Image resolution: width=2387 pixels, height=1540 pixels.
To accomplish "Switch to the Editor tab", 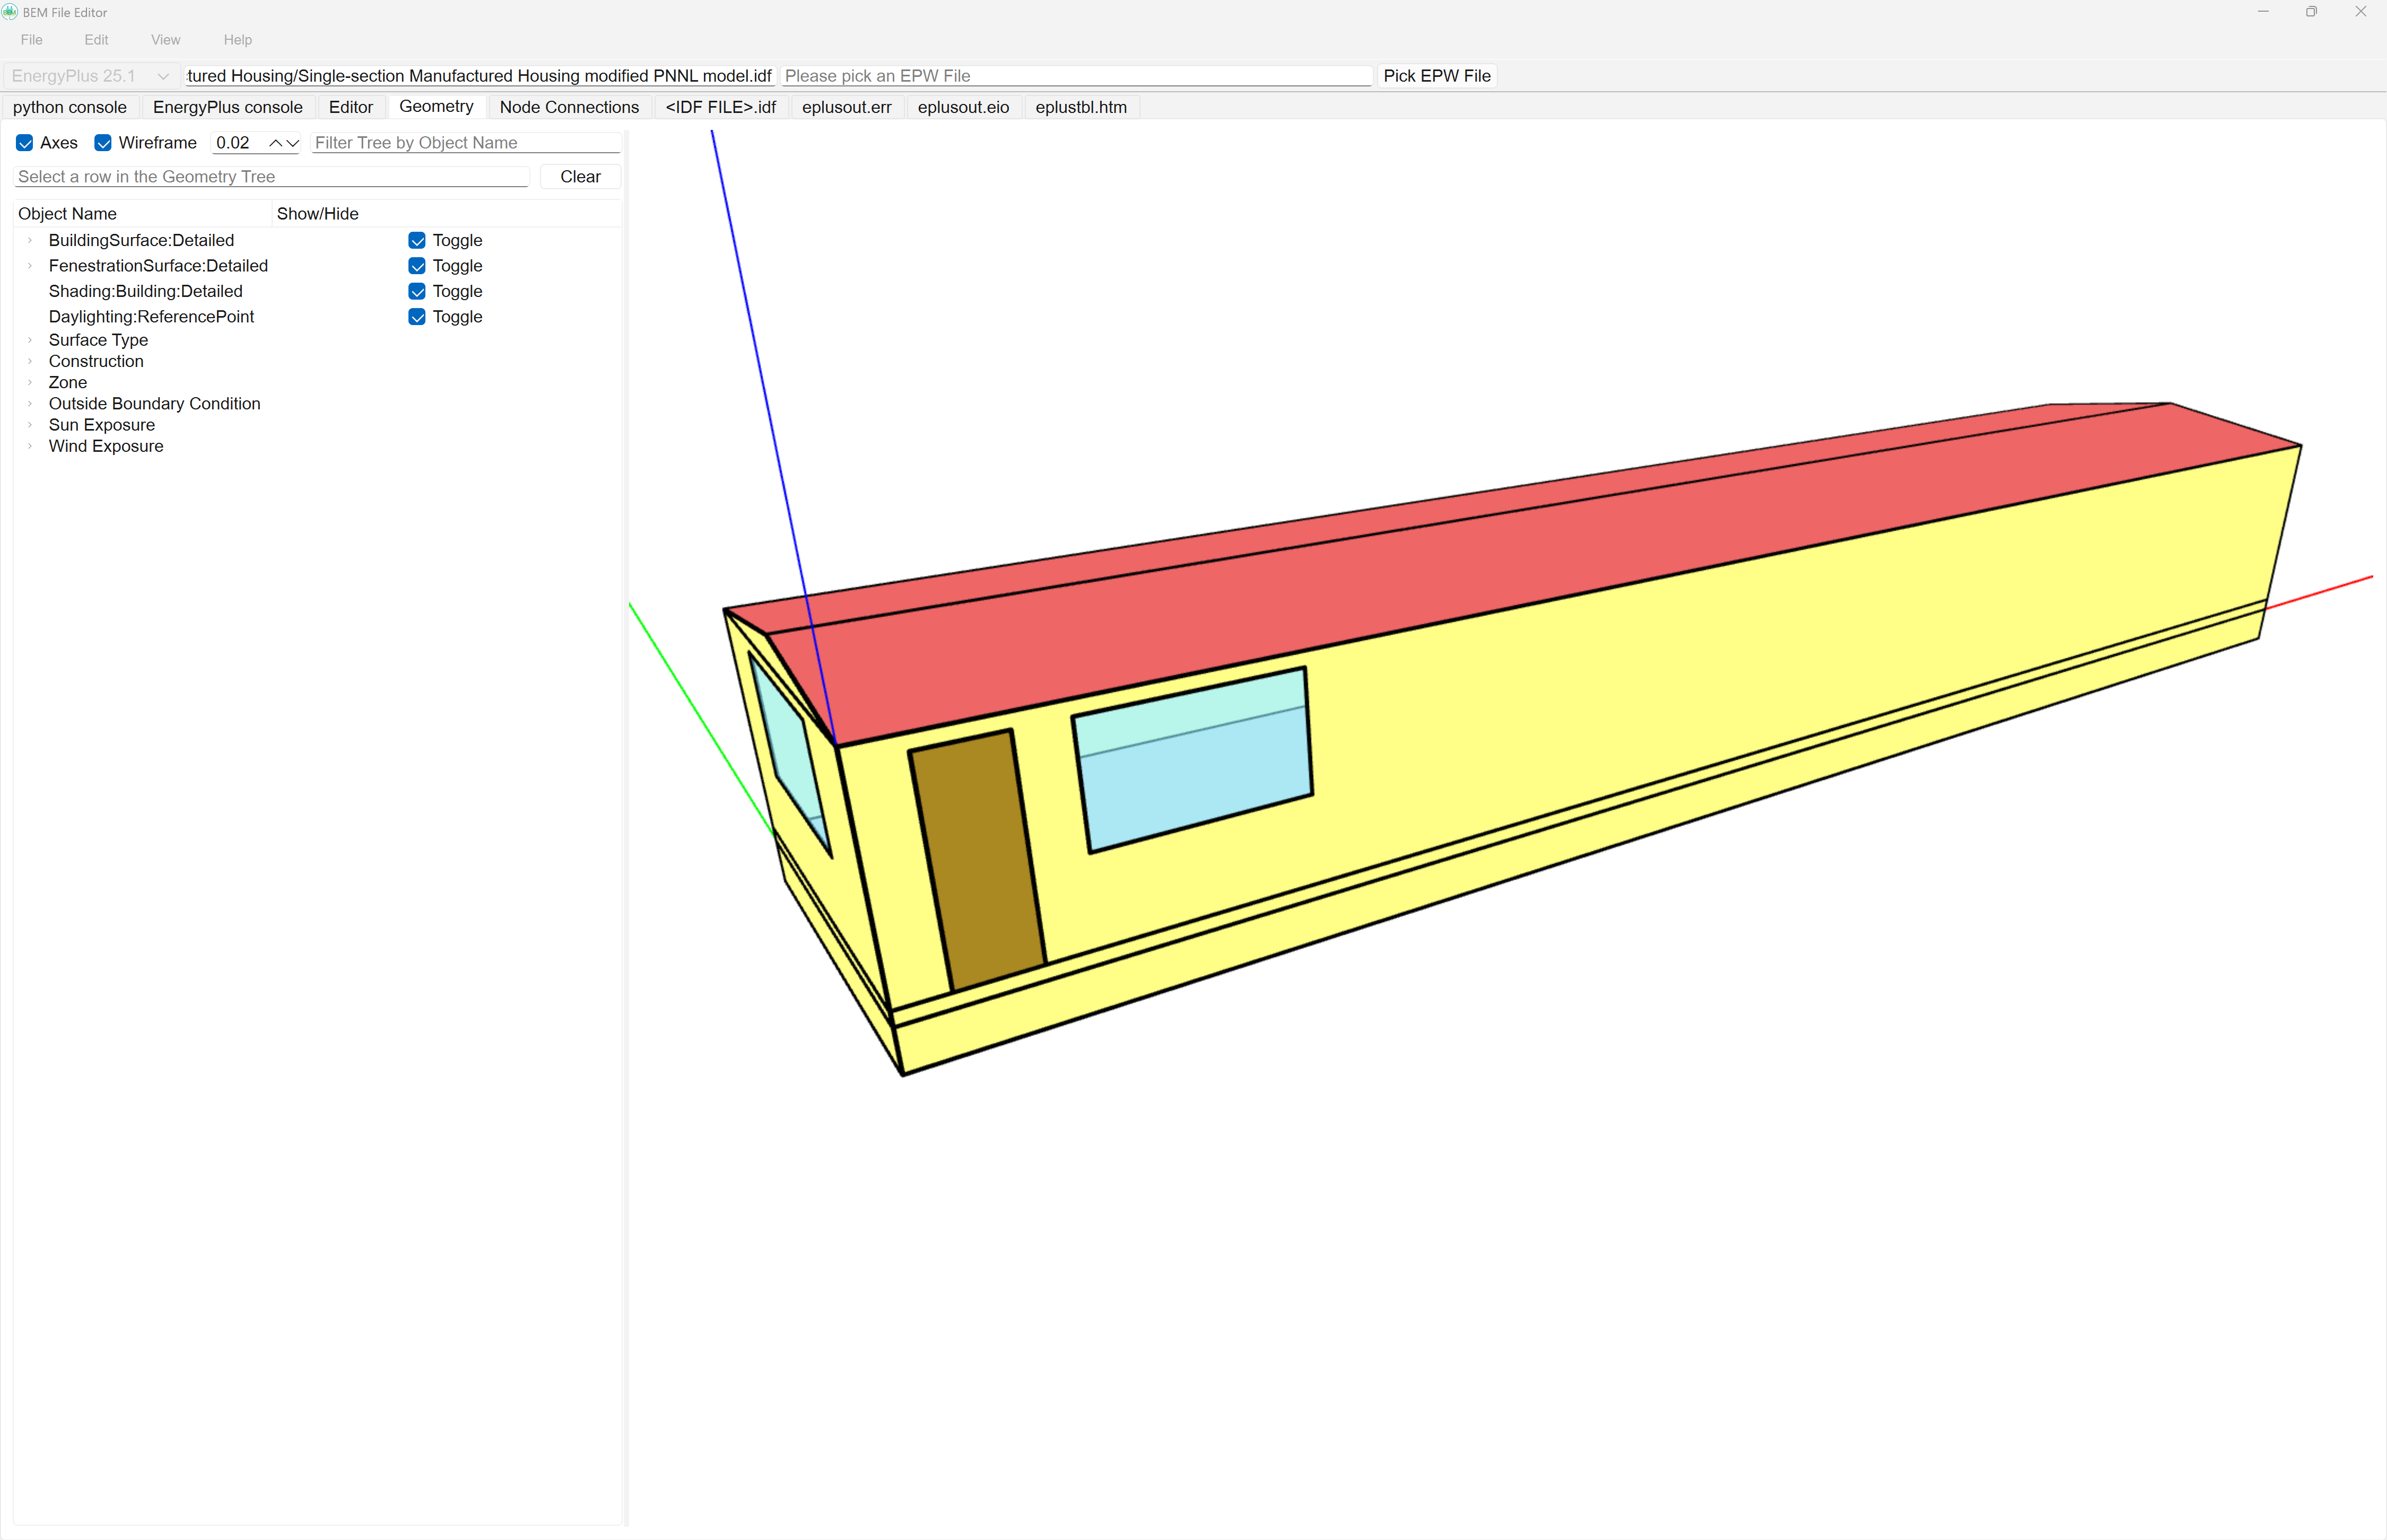I will pyautogui.click(x=351, y=107).
